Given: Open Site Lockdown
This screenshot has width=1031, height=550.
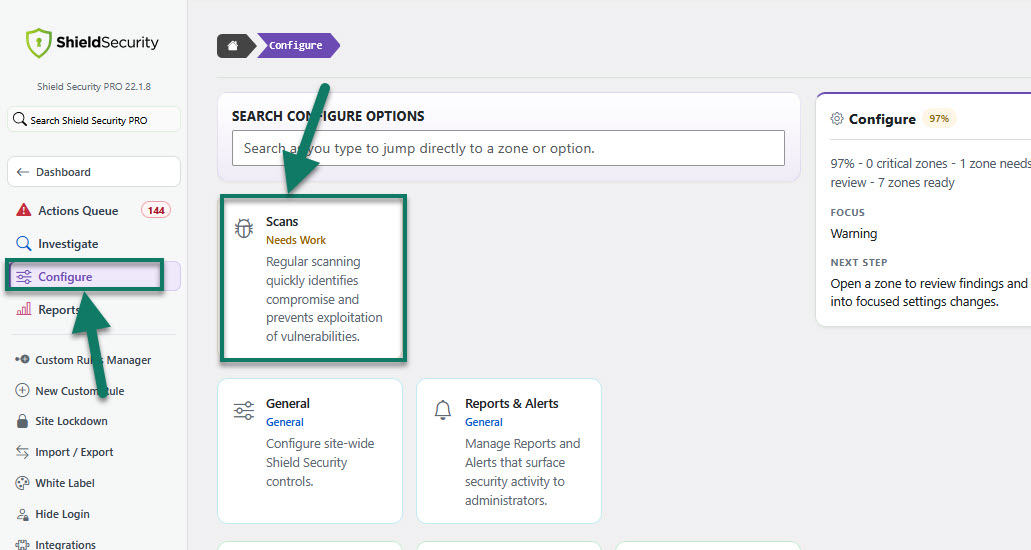Looking at the screenshot, I should click(71, 421).
